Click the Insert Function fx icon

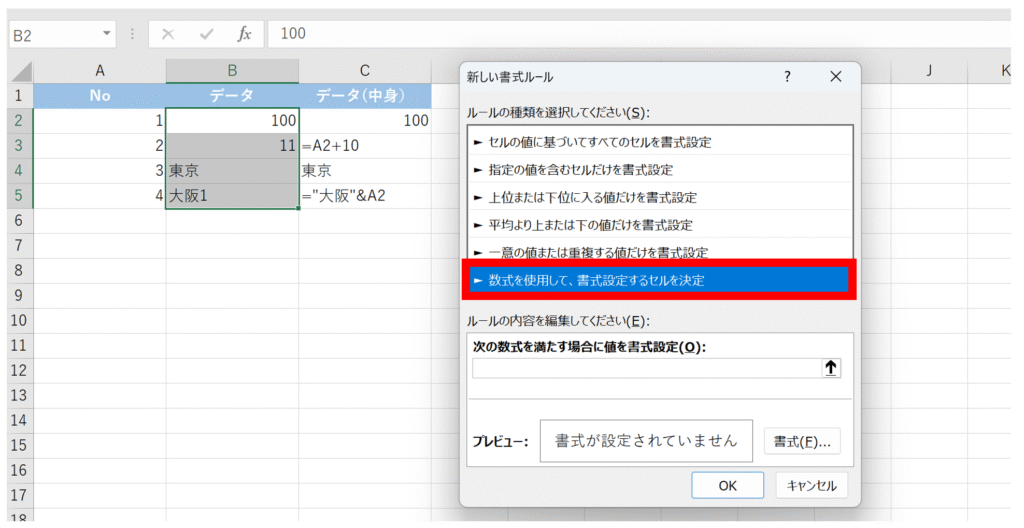pos(244,34)
